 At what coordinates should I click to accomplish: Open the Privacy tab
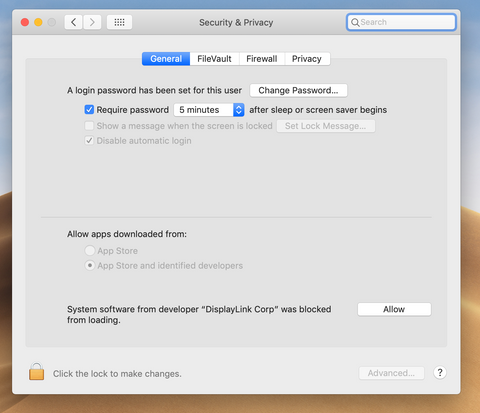point(307,59)
